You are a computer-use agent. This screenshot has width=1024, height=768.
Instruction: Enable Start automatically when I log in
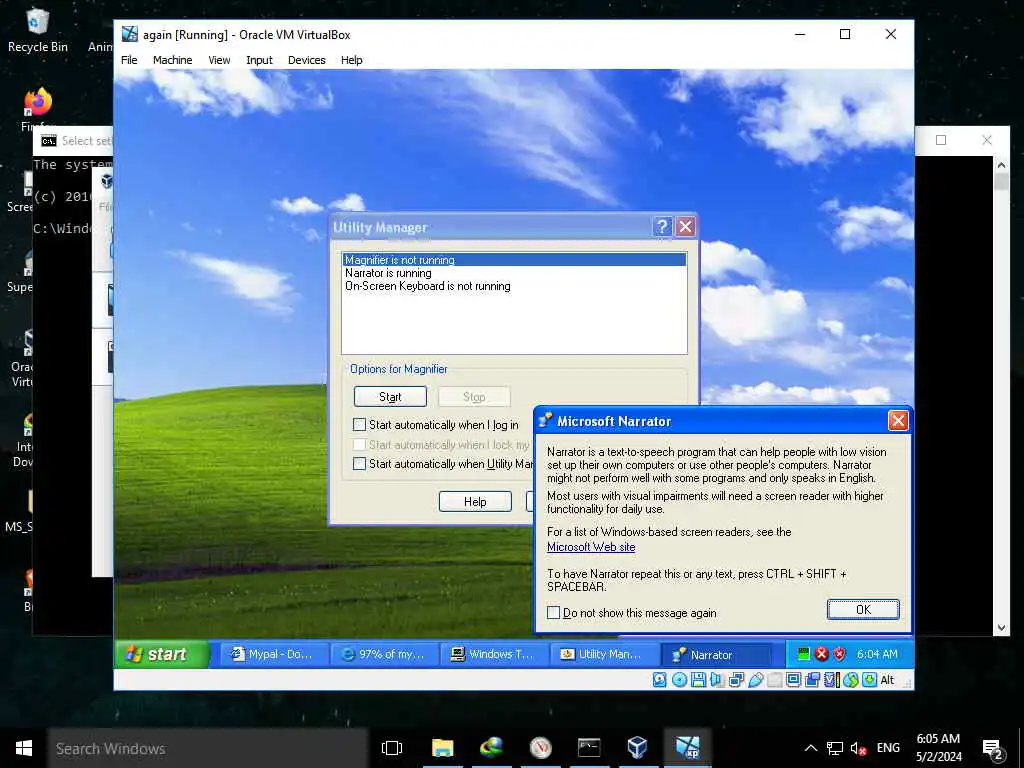click(x=359, y=424)
